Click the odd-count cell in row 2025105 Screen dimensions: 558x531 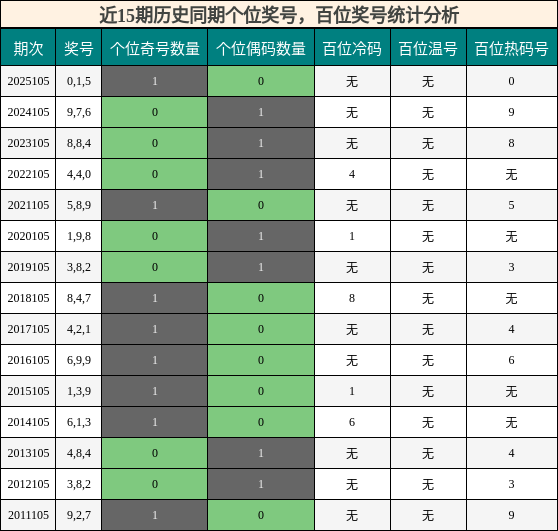pos(154,81)
